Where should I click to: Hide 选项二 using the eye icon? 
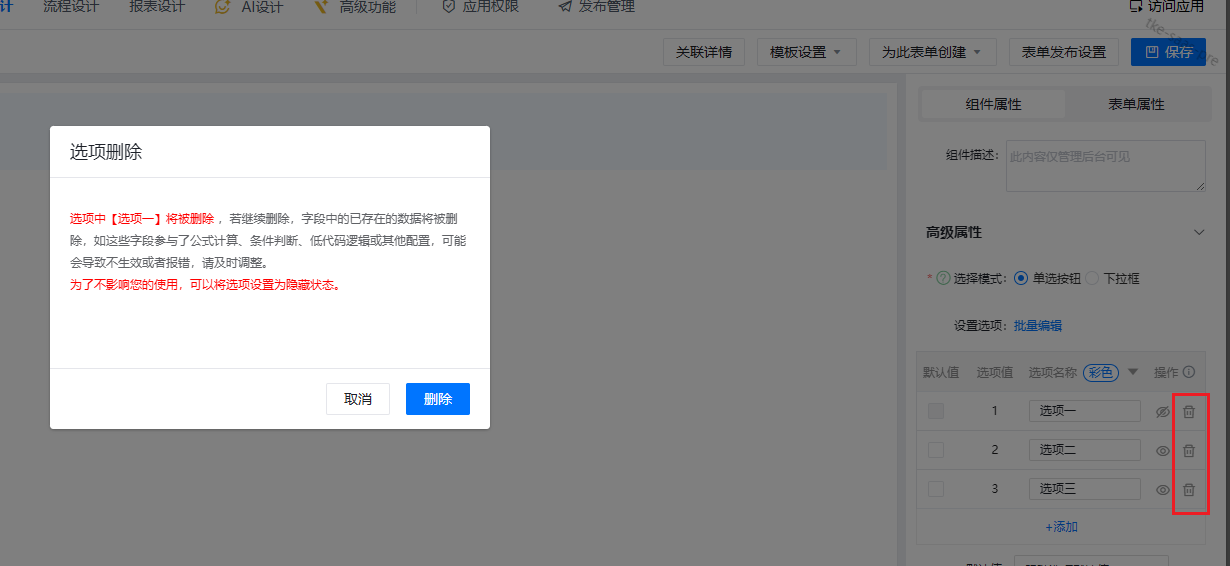coord(1162,451)
